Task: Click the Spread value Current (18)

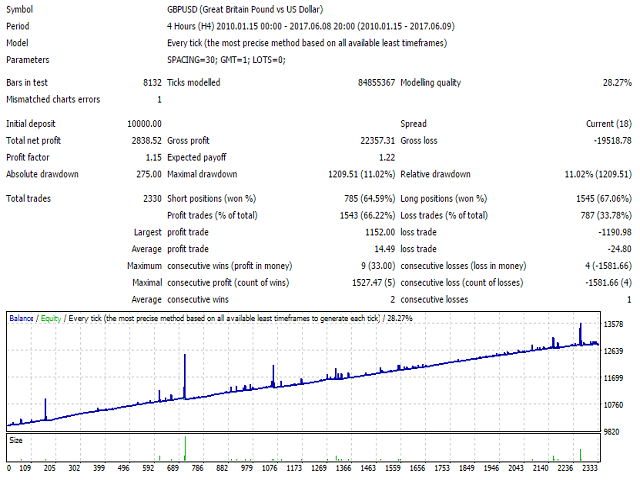Action: (x=611, y=124)
